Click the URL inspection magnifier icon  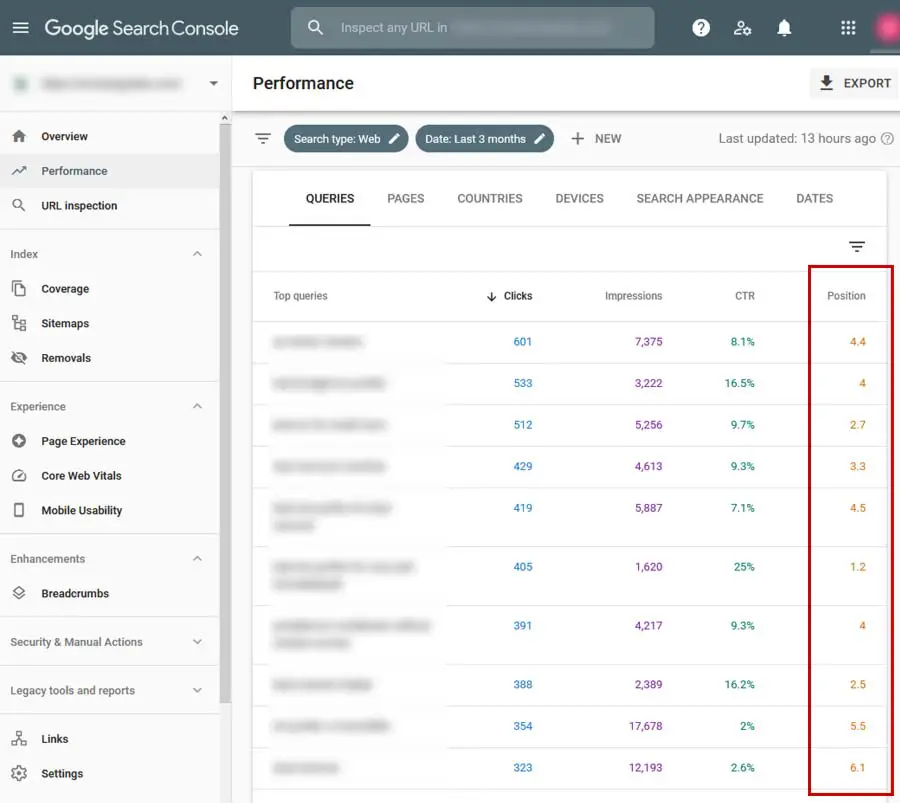(x=19, y=205)
